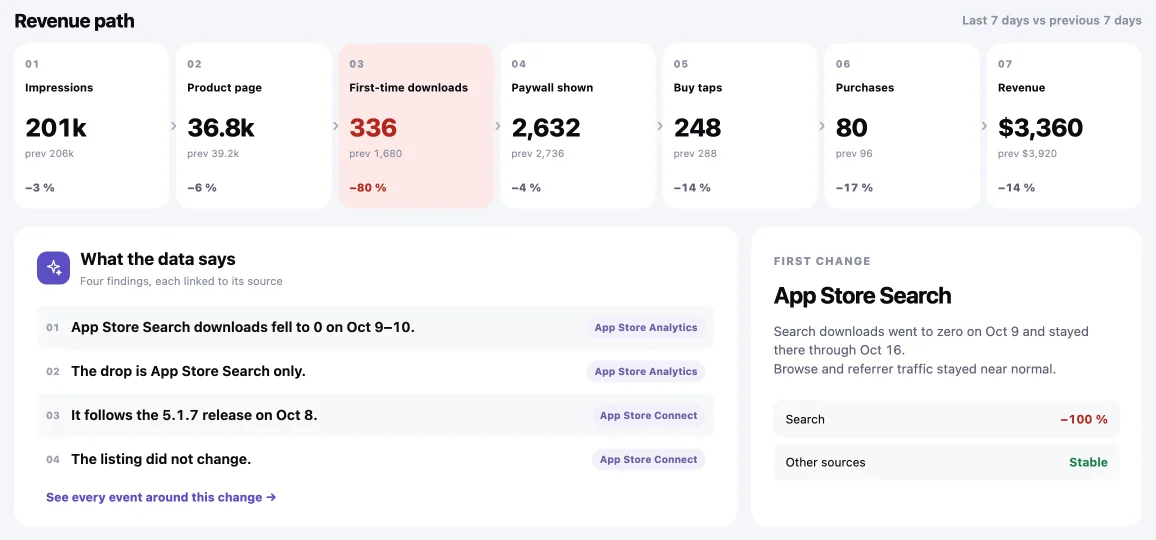Image resolution: width=1156 pixels, height=540 pixels.
Task: Open finding 'The listing did not change'
Action: tap(375, 459)
